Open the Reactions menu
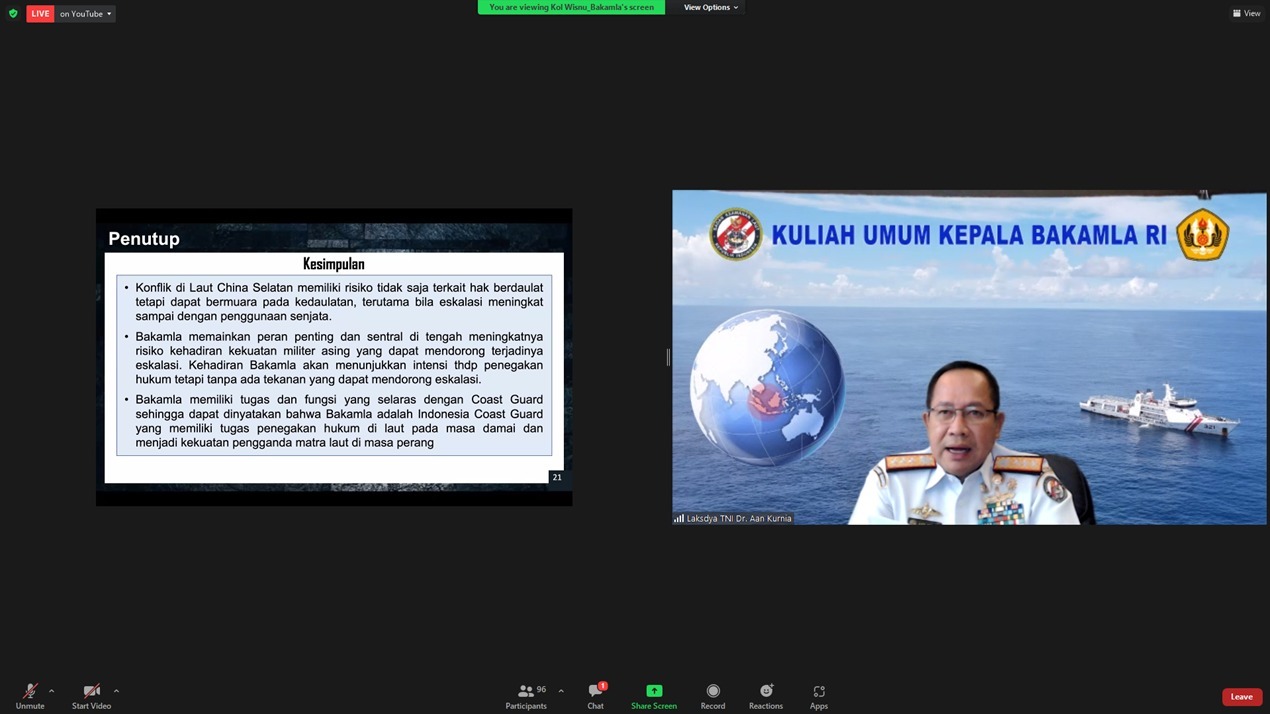The height and width of the screenshot is (714, 1270). (766, 696)
